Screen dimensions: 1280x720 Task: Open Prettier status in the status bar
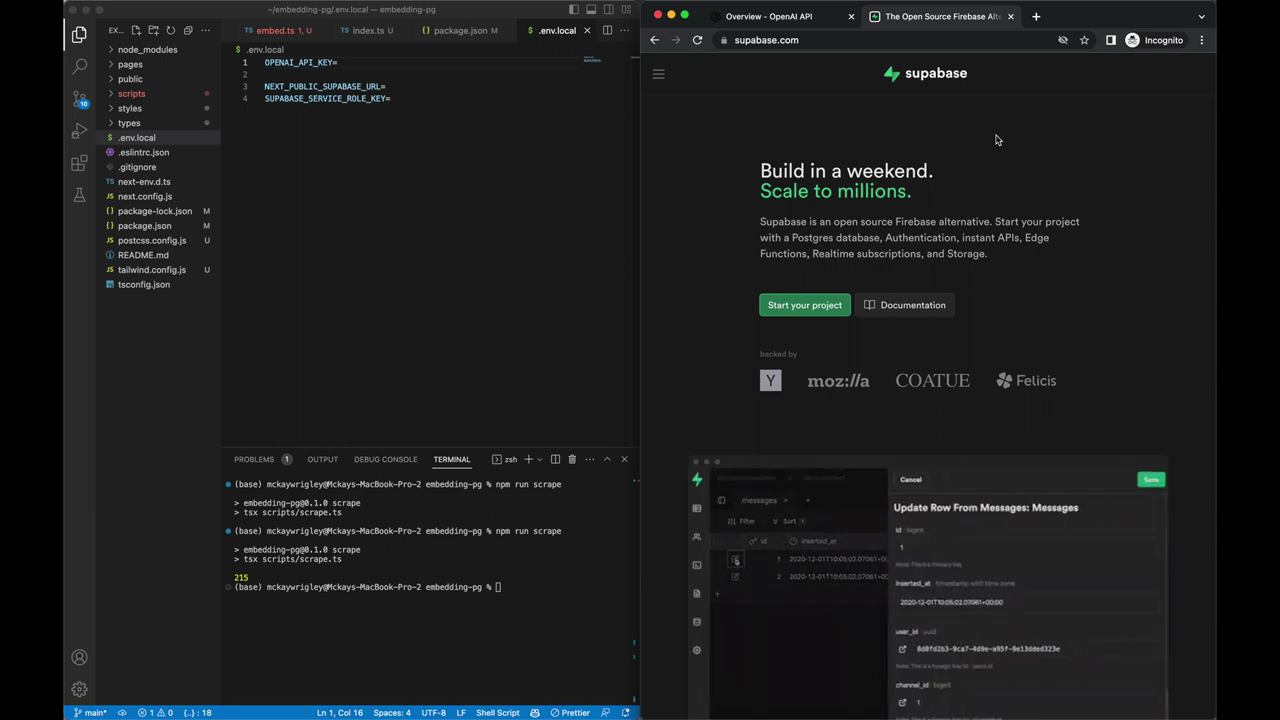coord(570,713)
